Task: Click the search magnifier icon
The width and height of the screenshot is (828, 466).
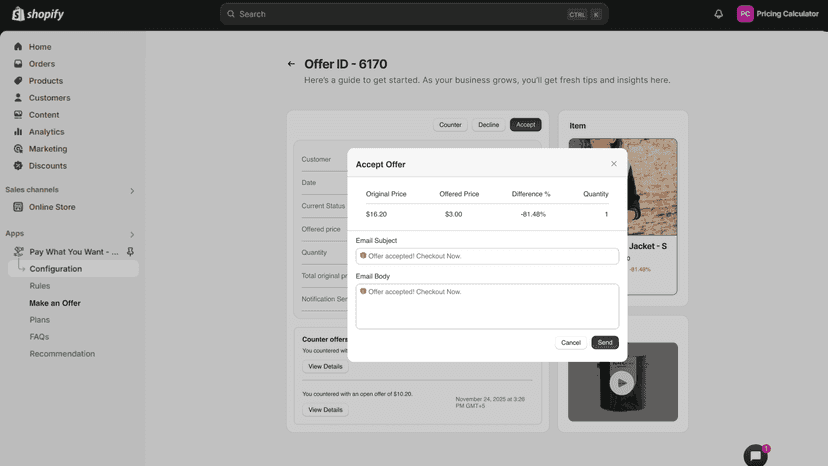Action: (x=231, y=14)
